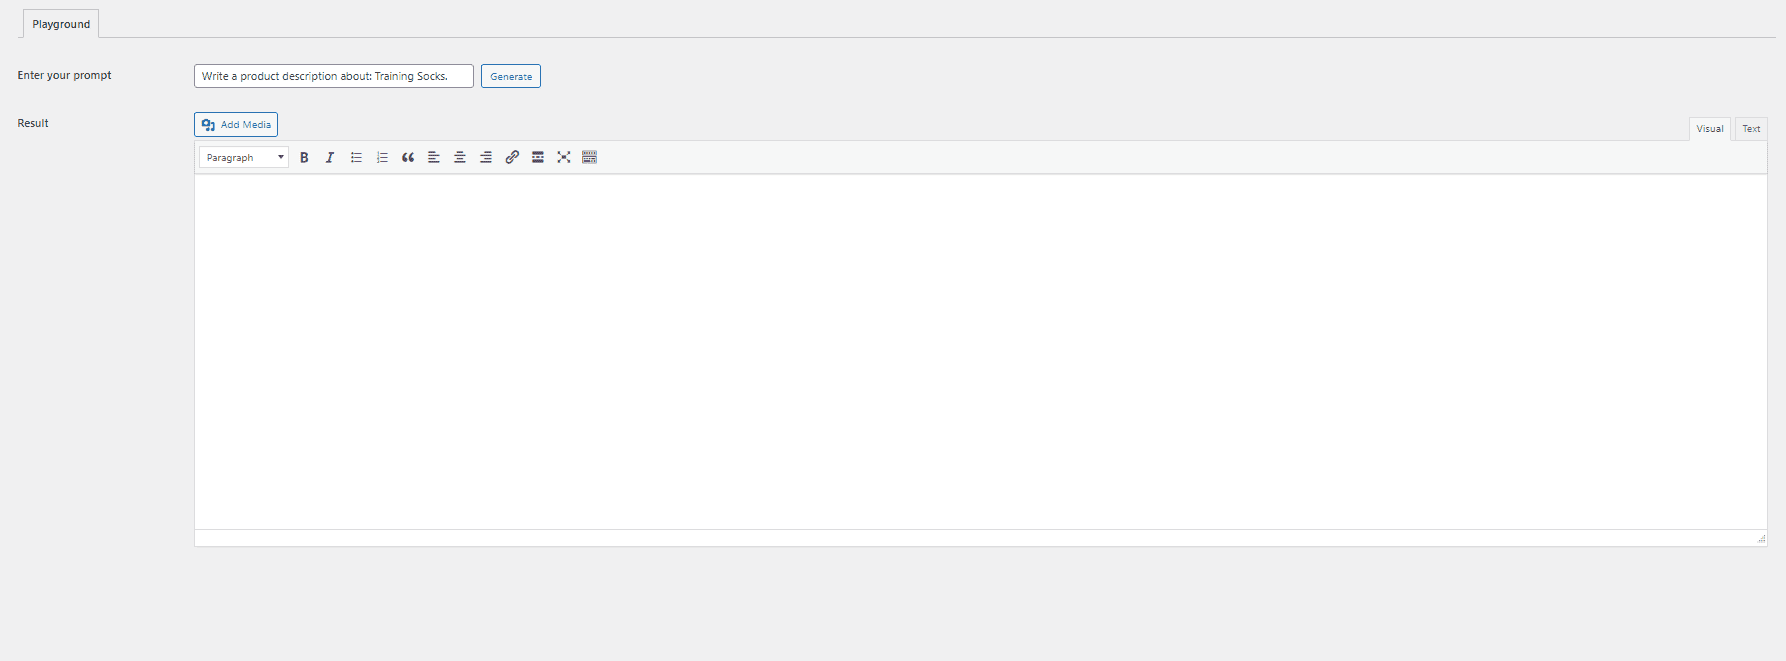
Task: Insert a numbered list
Action: [x=382, y=157]
